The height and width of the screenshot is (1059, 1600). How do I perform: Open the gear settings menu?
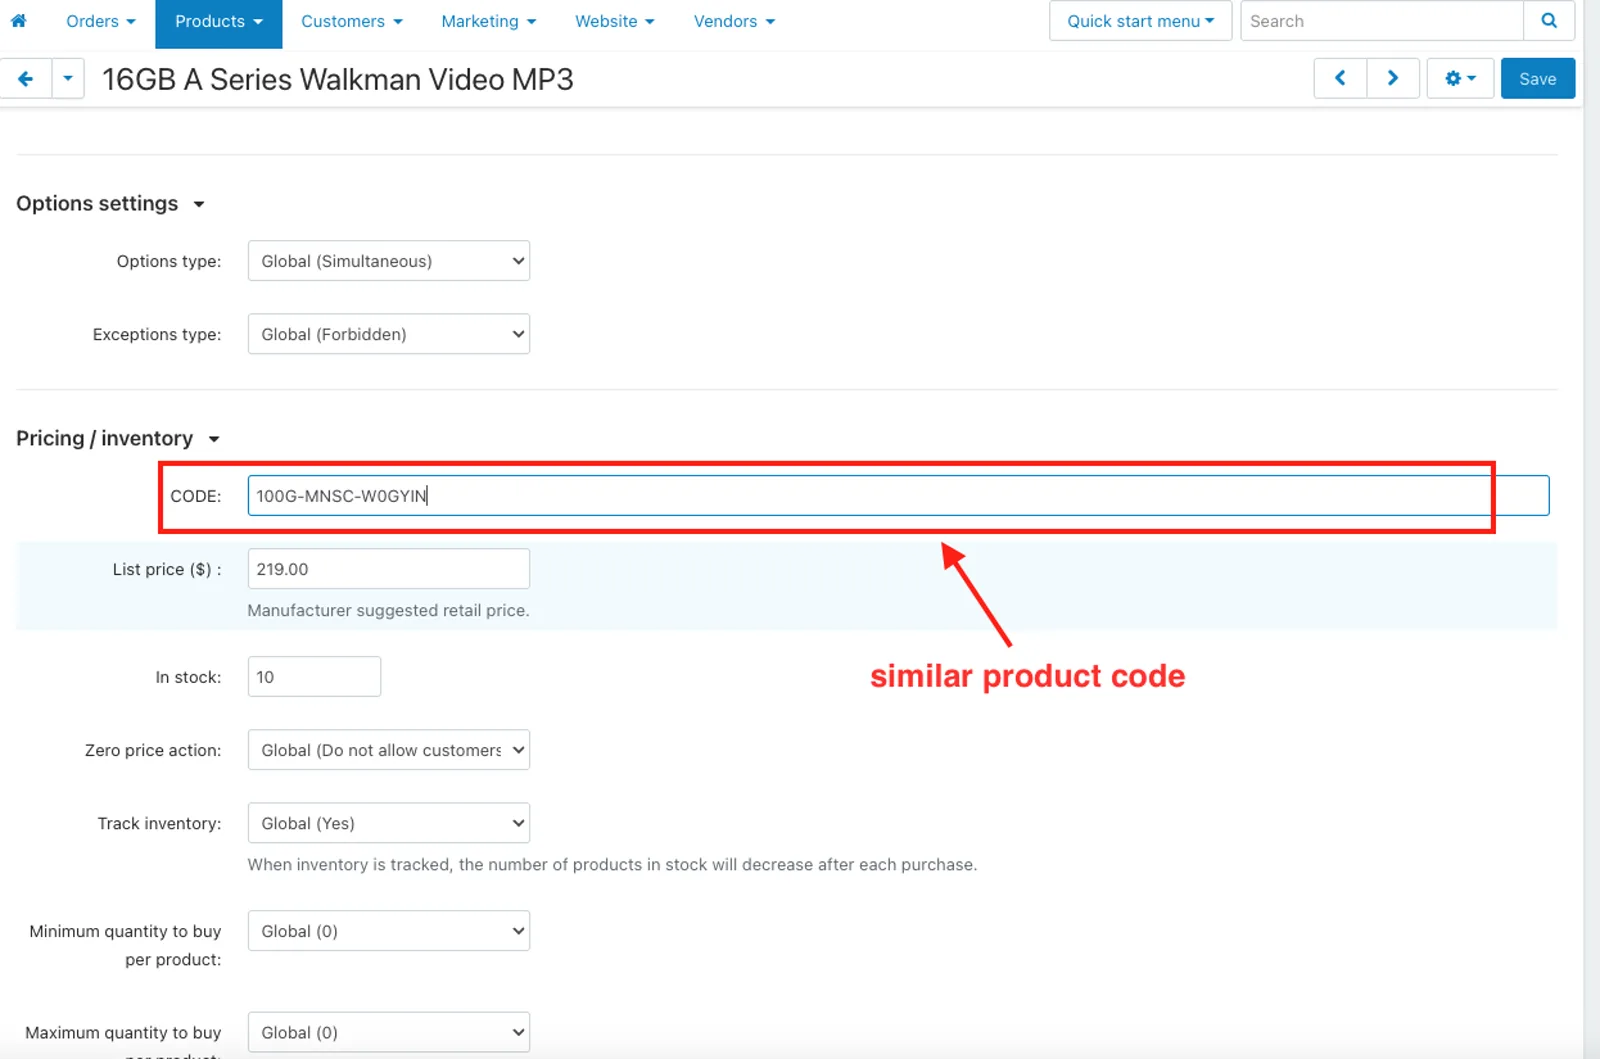(x=1460, y=78)
